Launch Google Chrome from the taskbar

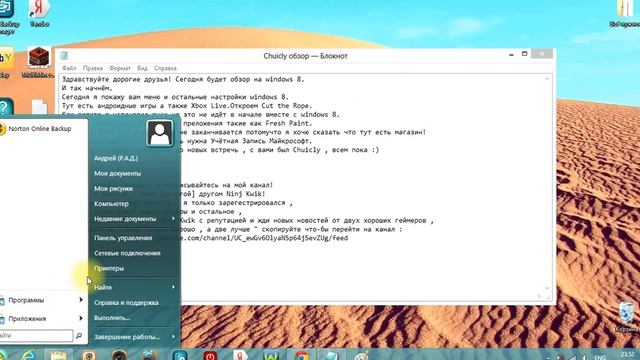click(x=302, y=355)
